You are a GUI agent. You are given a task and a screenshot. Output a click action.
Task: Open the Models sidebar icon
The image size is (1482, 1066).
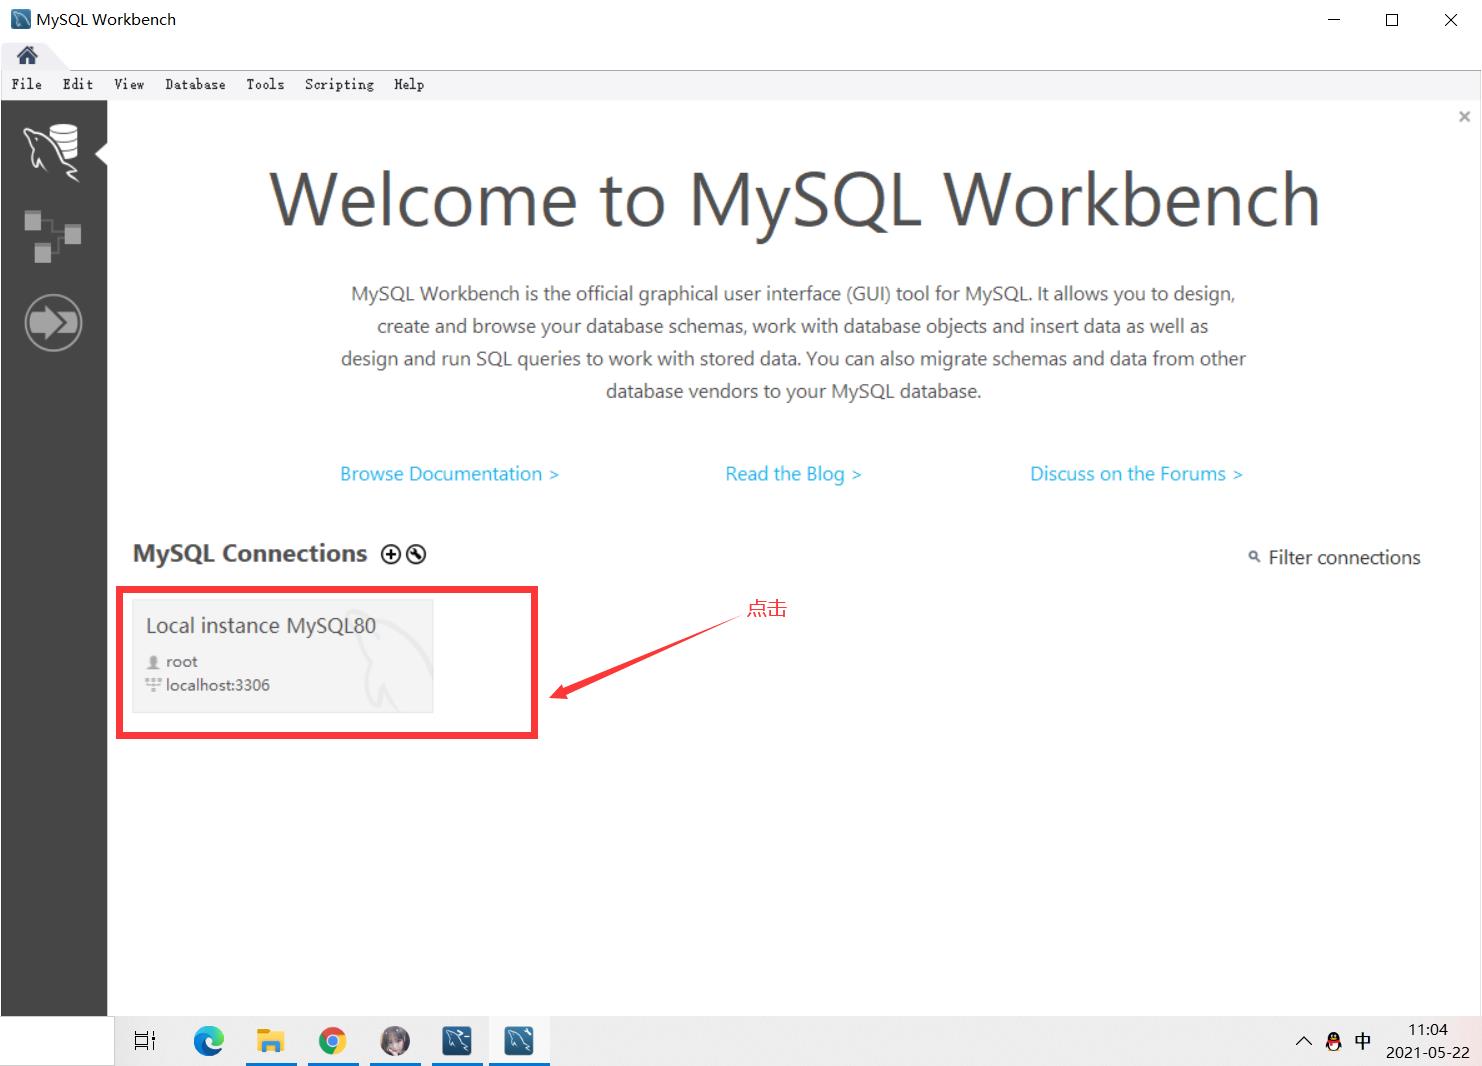pyautogui.click(x=52, y=236)
